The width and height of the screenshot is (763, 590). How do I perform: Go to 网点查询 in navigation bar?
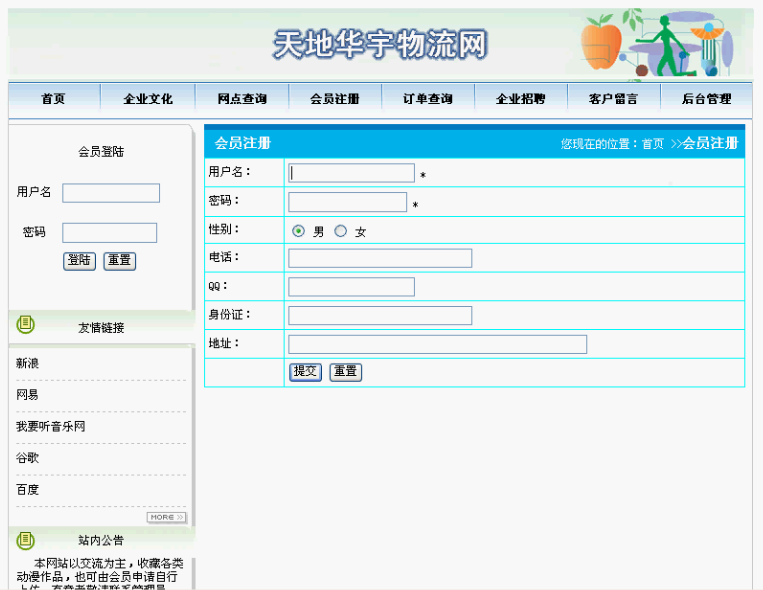pos(242,99)
